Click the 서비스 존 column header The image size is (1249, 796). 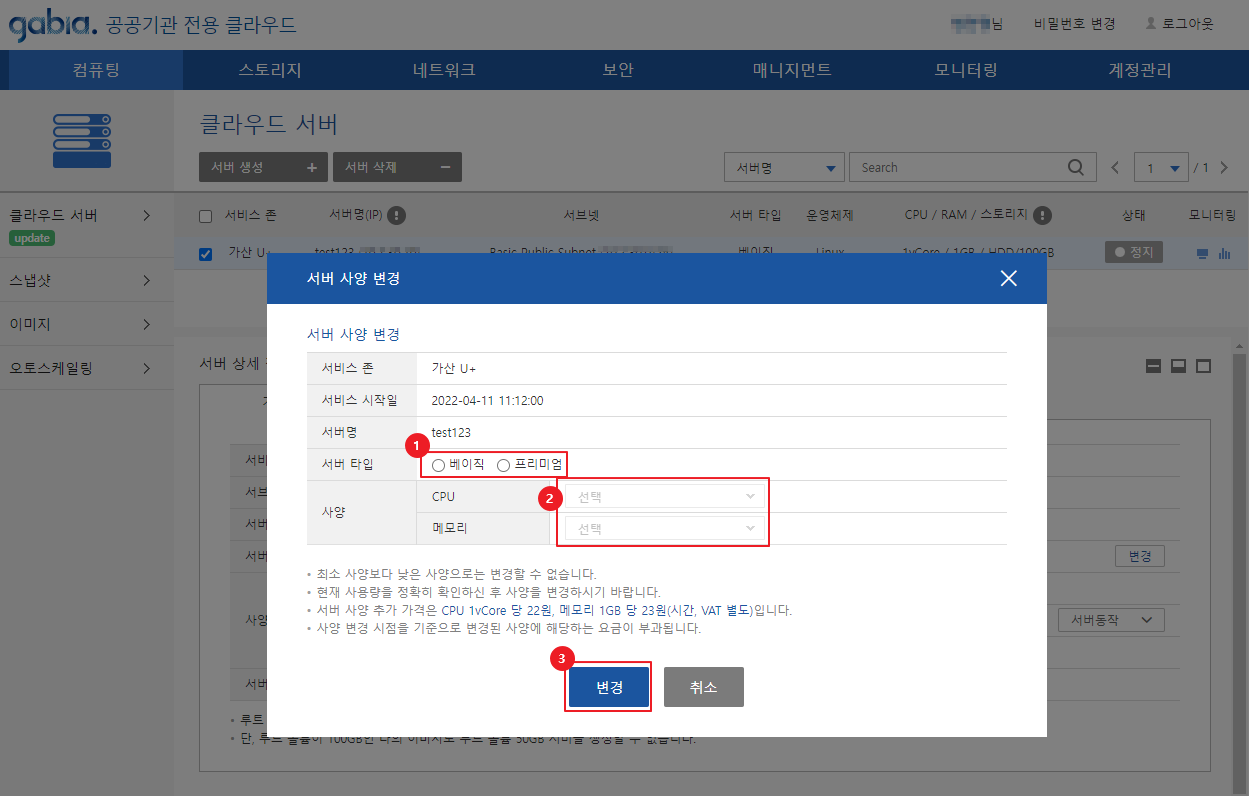(x=251, y=216)
